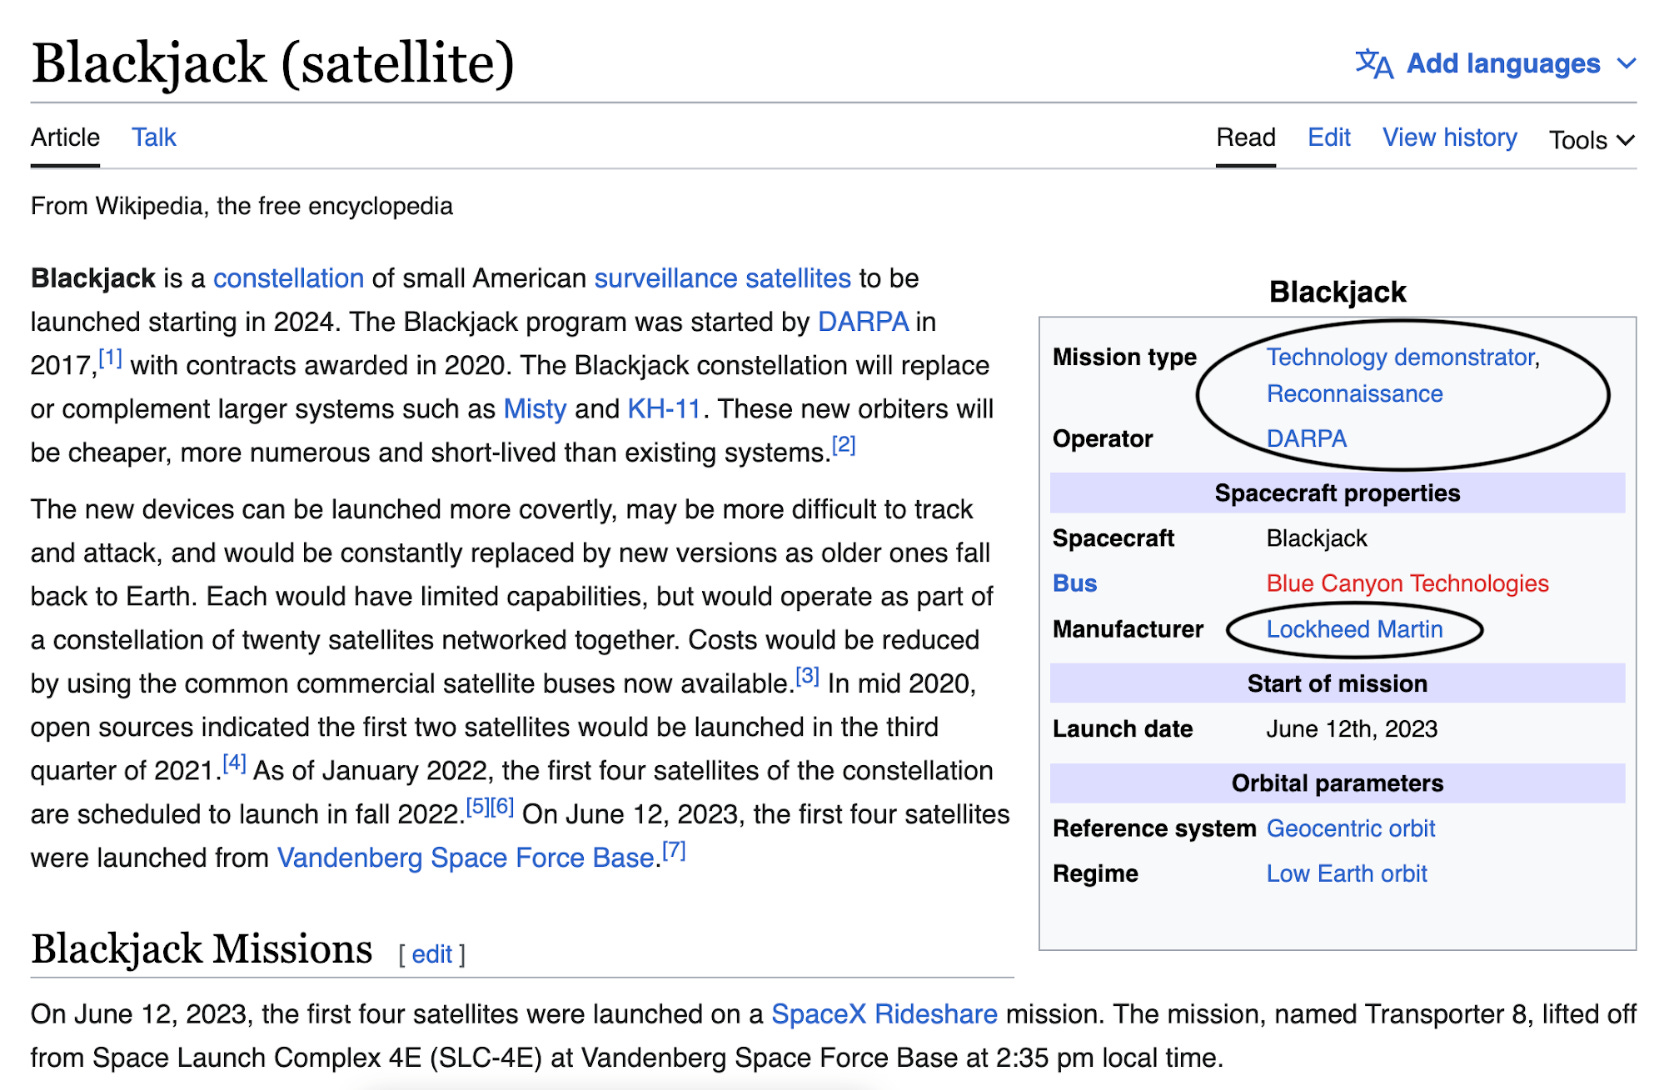1664x1090 pixels.
Task: Click DARPA in the Operator row
Action: click(1306, 439)
